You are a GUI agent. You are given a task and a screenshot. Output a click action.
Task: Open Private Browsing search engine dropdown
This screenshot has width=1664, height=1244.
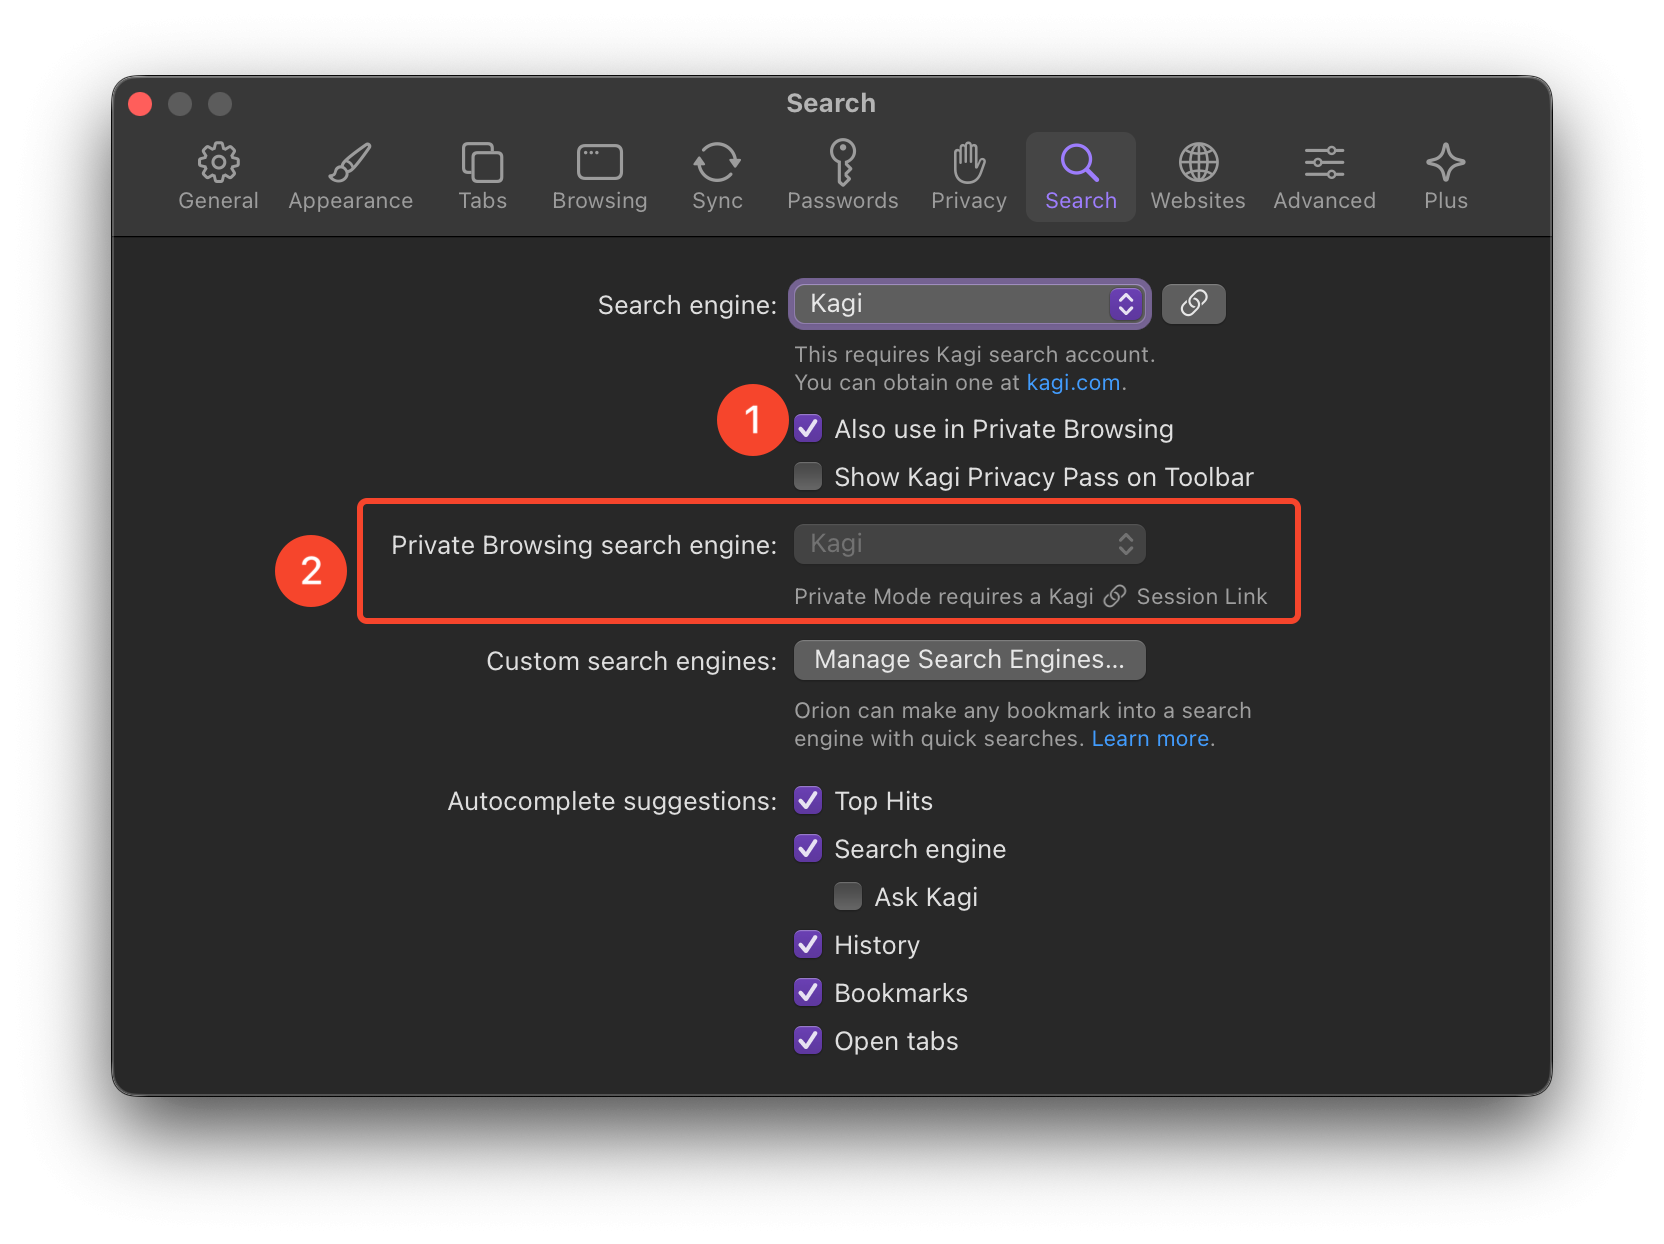[969, 544]
